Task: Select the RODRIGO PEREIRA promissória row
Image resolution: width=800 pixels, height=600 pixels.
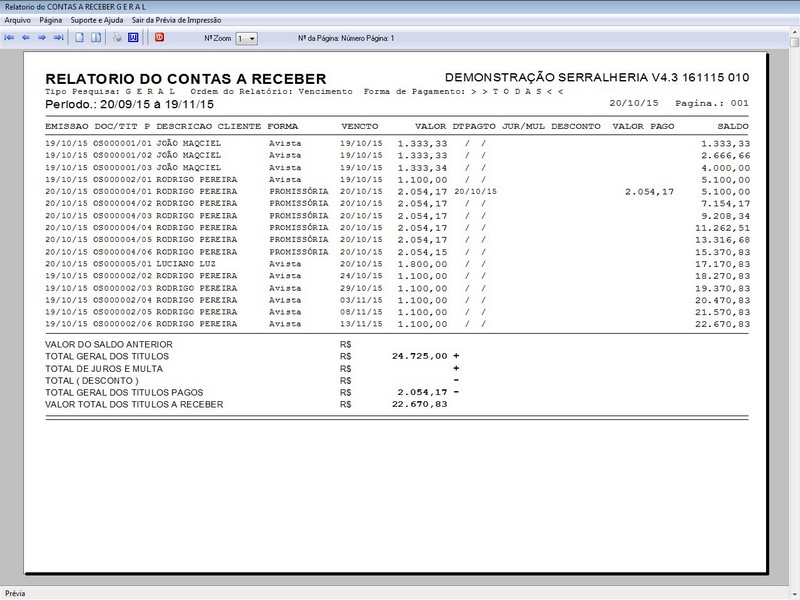Action: click(300, 189)
